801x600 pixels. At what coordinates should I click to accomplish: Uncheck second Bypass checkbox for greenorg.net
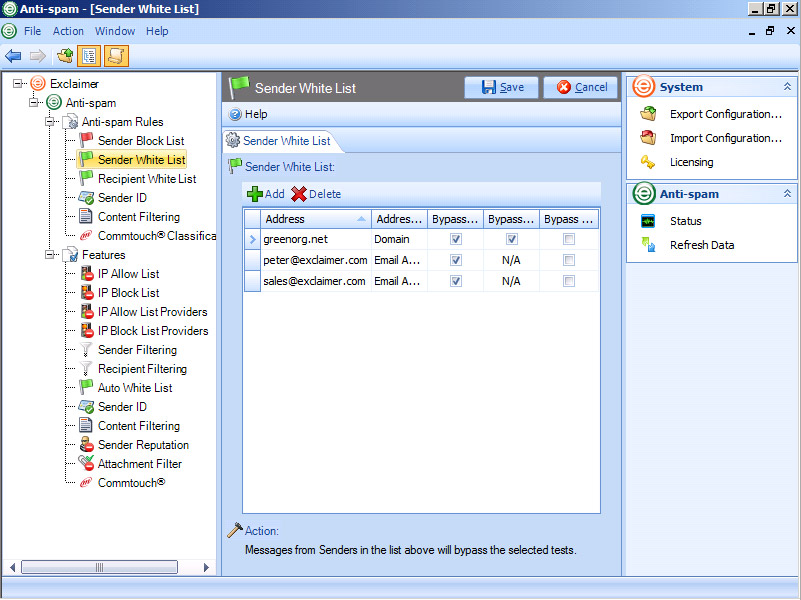click(x=511, y=239)
